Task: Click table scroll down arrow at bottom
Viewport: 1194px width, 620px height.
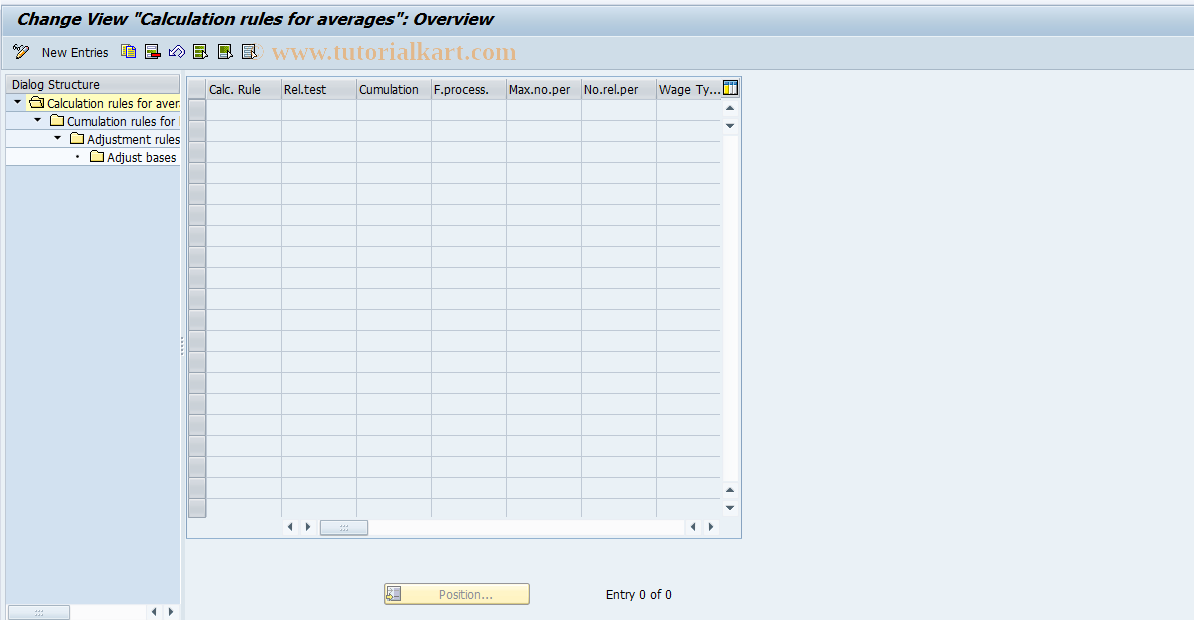Action: (730, 507)
